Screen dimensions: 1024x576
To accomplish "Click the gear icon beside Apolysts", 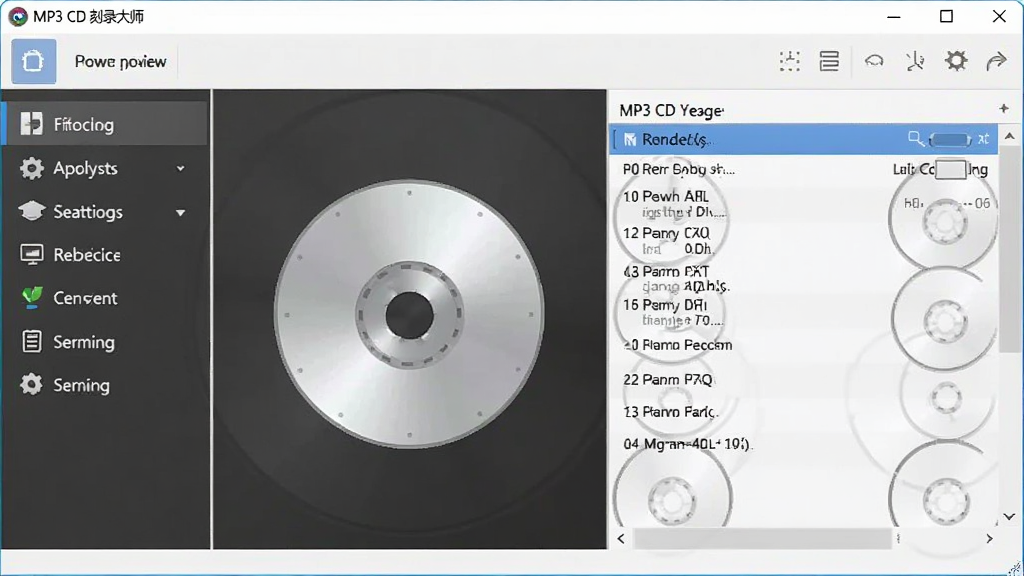I will (x=31, y=168).
